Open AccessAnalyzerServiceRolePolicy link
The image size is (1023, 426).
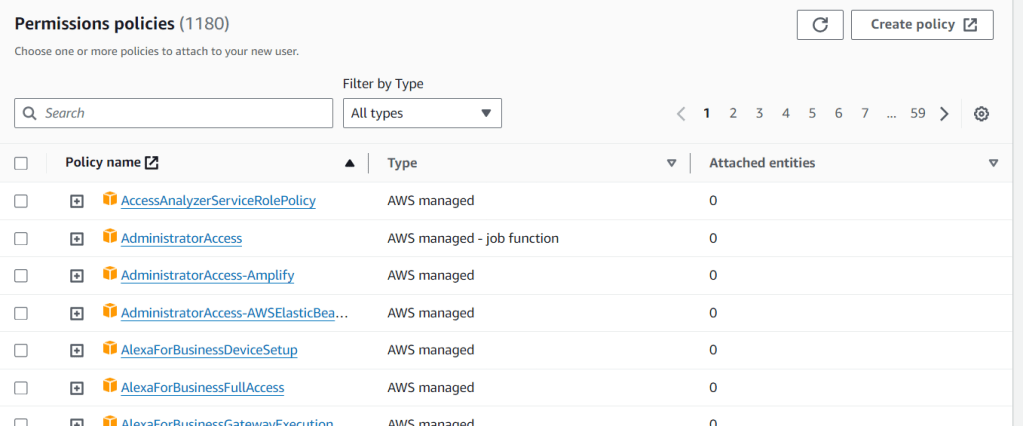click(219, 201)
